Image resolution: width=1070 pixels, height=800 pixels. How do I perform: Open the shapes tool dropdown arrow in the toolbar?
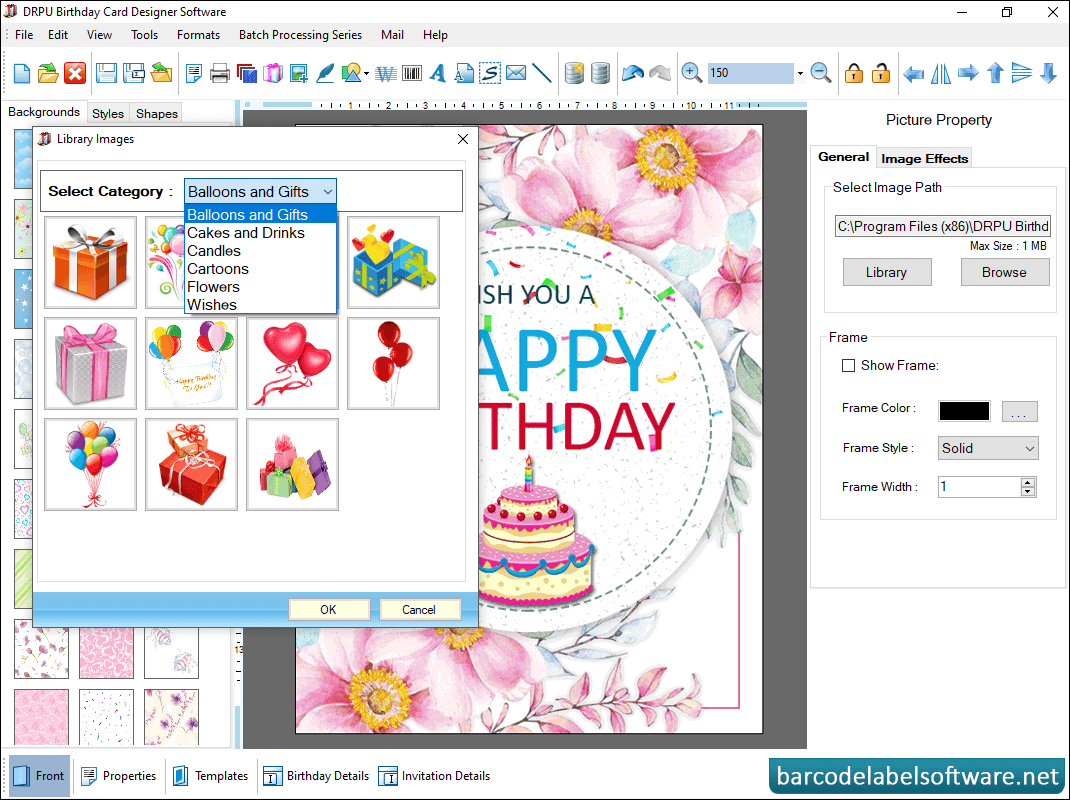(x=366, y=74)
